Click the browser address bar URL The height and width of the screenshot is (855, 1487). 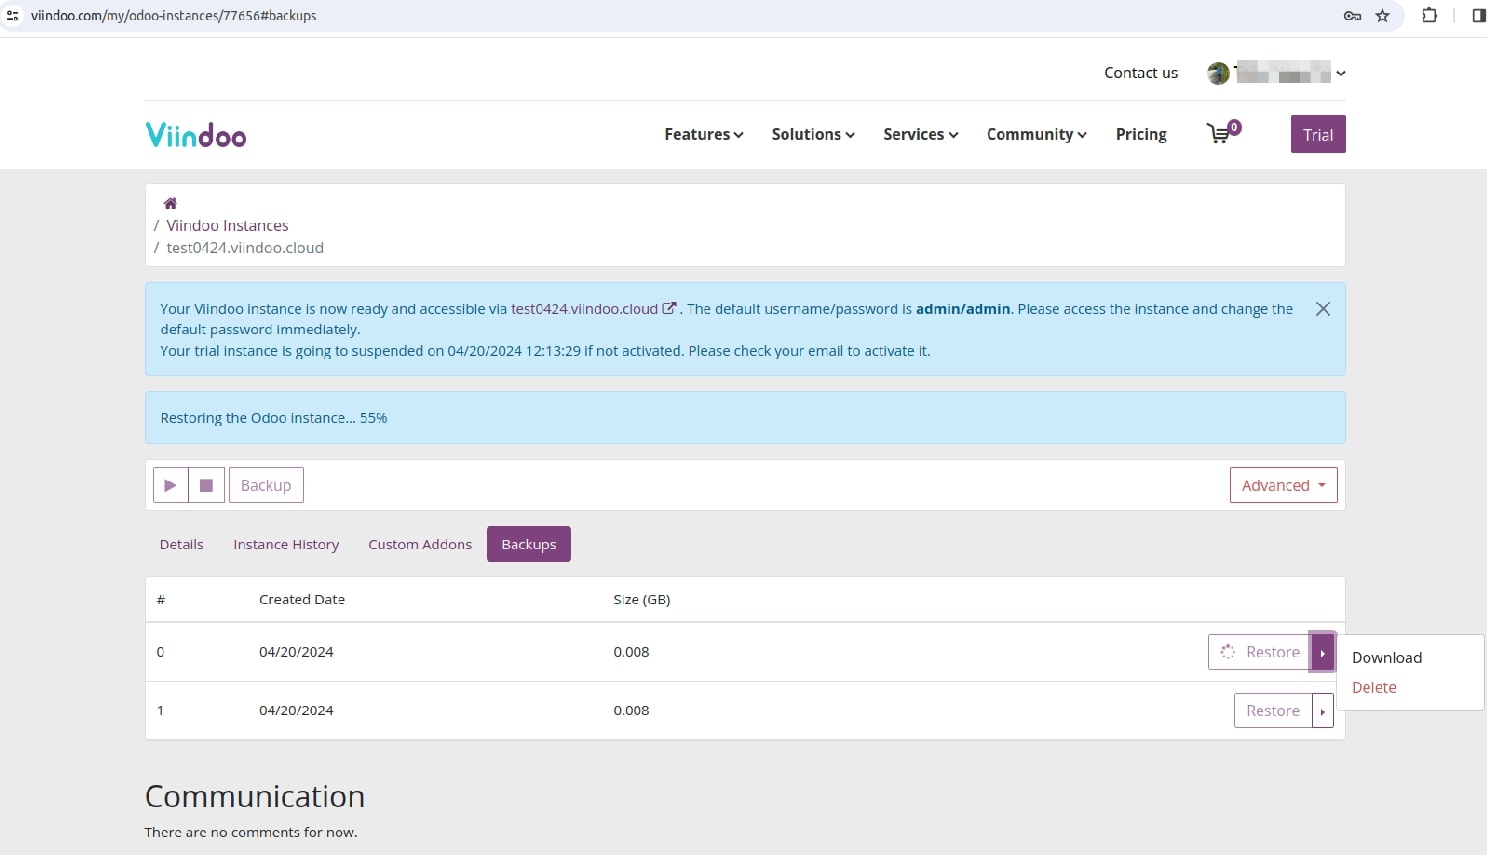174,16
